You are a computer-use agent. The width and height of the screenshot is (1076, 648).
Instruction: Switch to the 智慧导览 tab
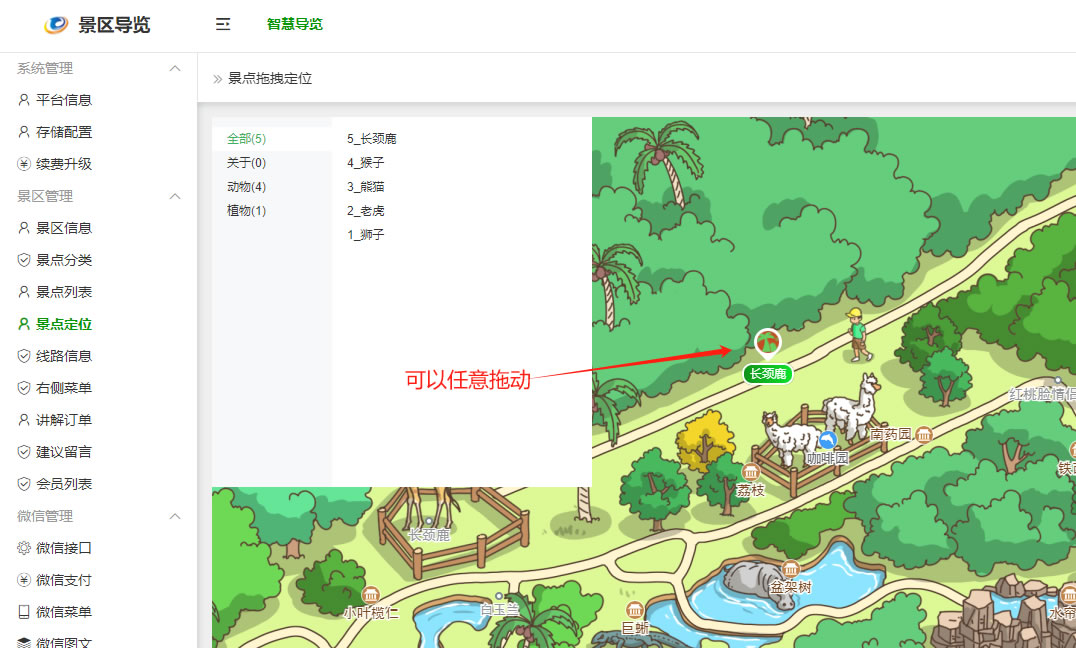click(x=294, y=24)
